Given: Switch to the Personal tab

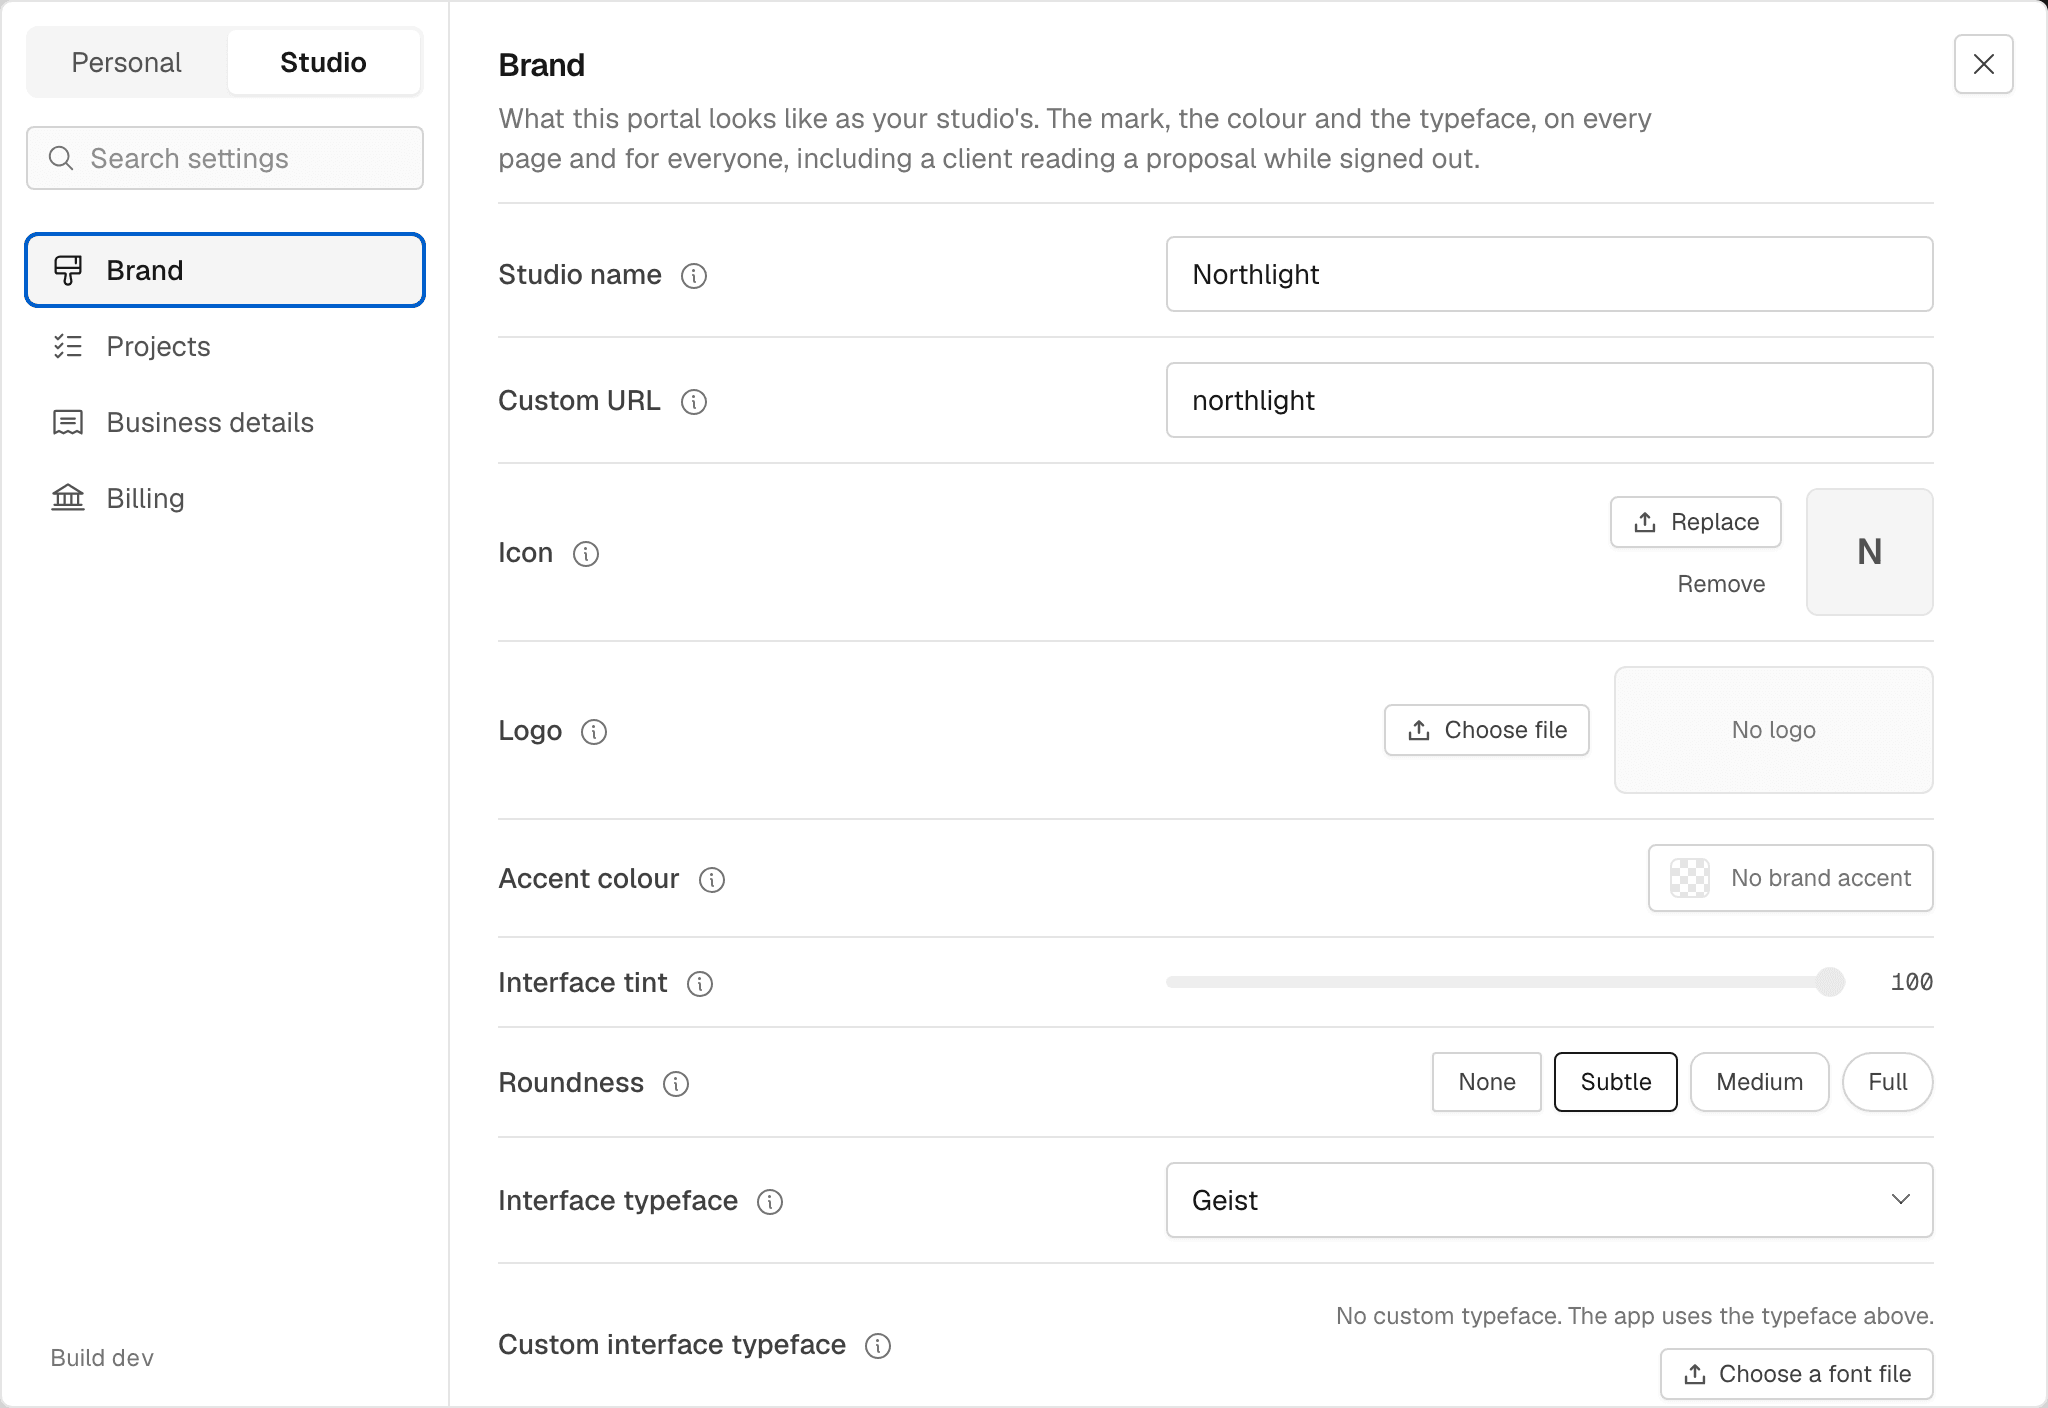Looking at the screenshot, I should [127, 62].
